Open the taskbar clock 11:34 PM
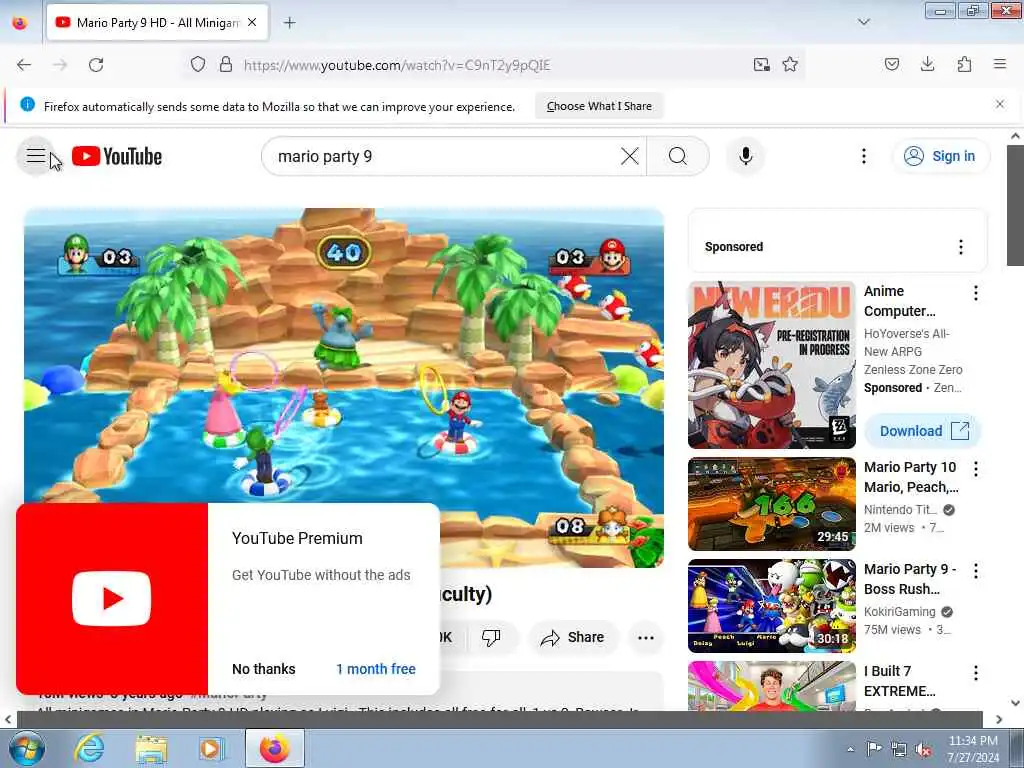 (x=973, y=749)
